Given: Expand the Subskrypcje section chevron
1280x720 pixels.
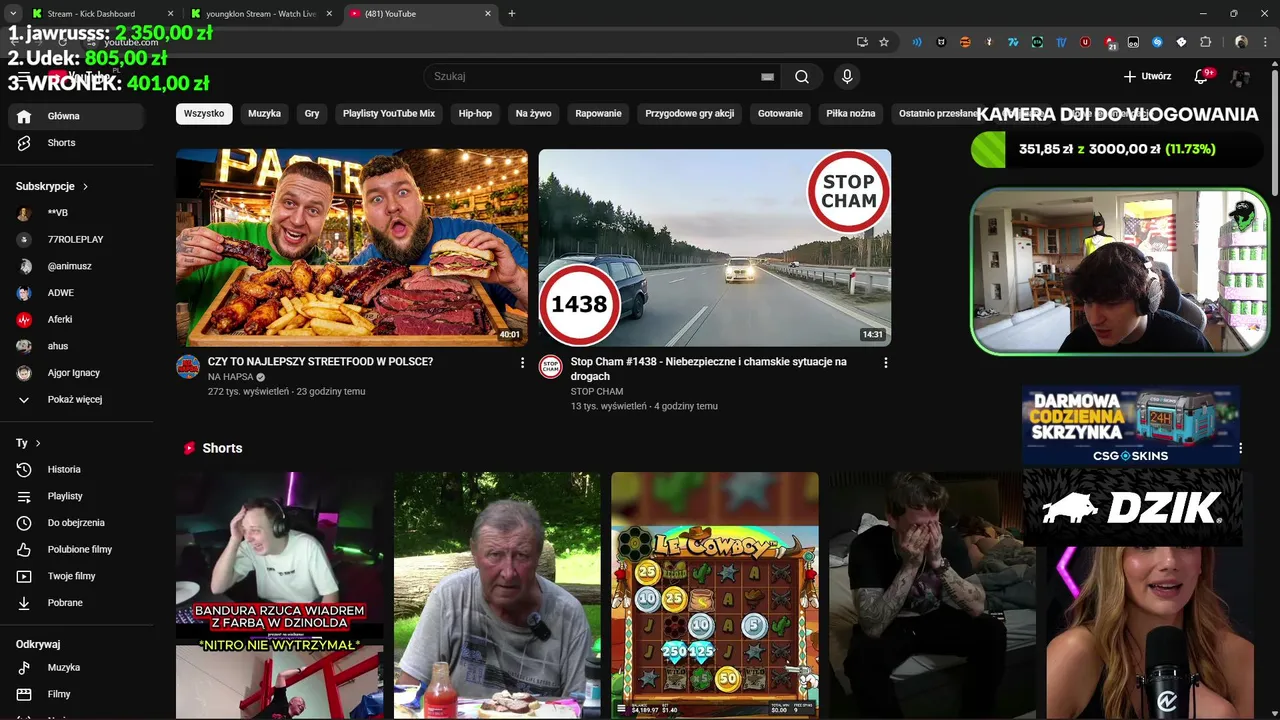Looking at the screenshot, I should point(85,186).
